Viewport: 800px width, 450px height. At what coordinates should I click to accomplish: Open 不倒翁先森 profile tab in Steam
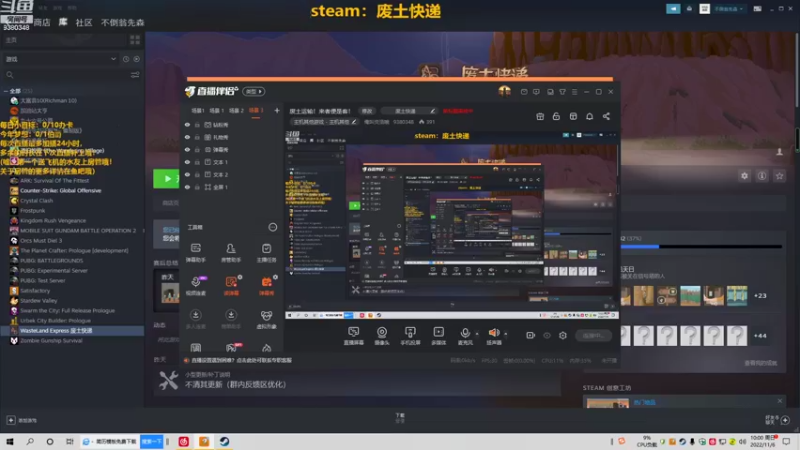[x=122, y=22]
